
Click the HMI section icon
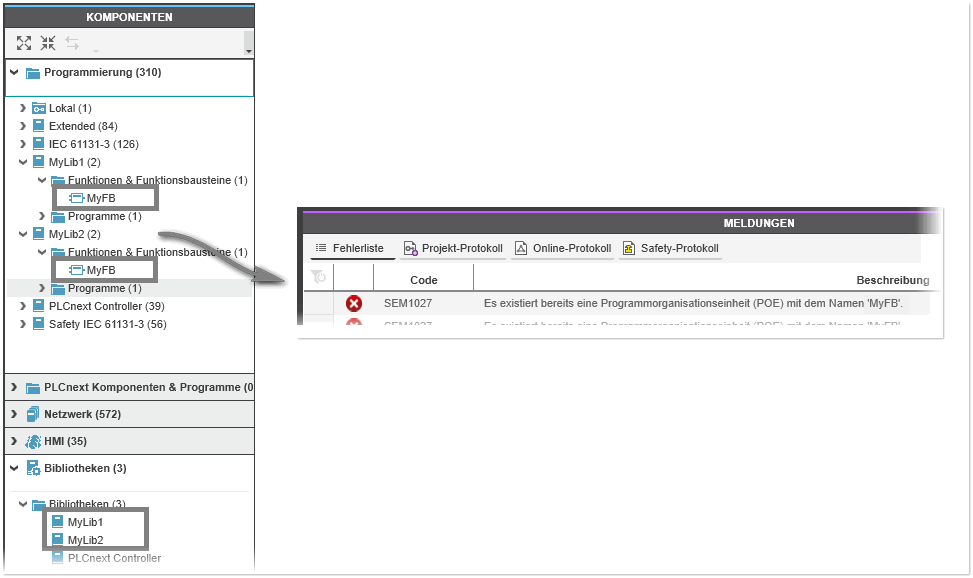click(x=33, y=441)
